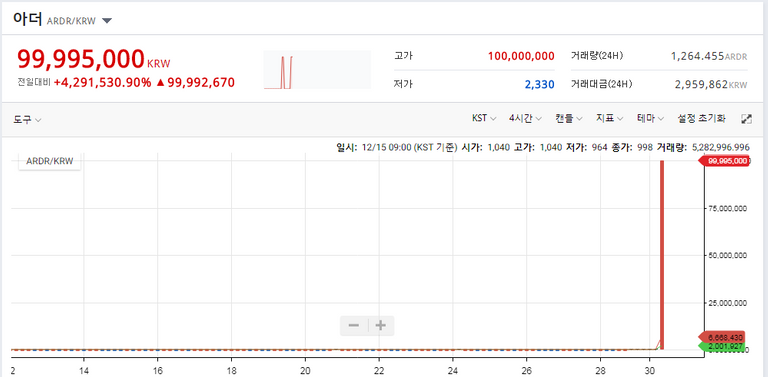
Task: Click the 설정 초기화 reset button
Action: coord(701,118)
